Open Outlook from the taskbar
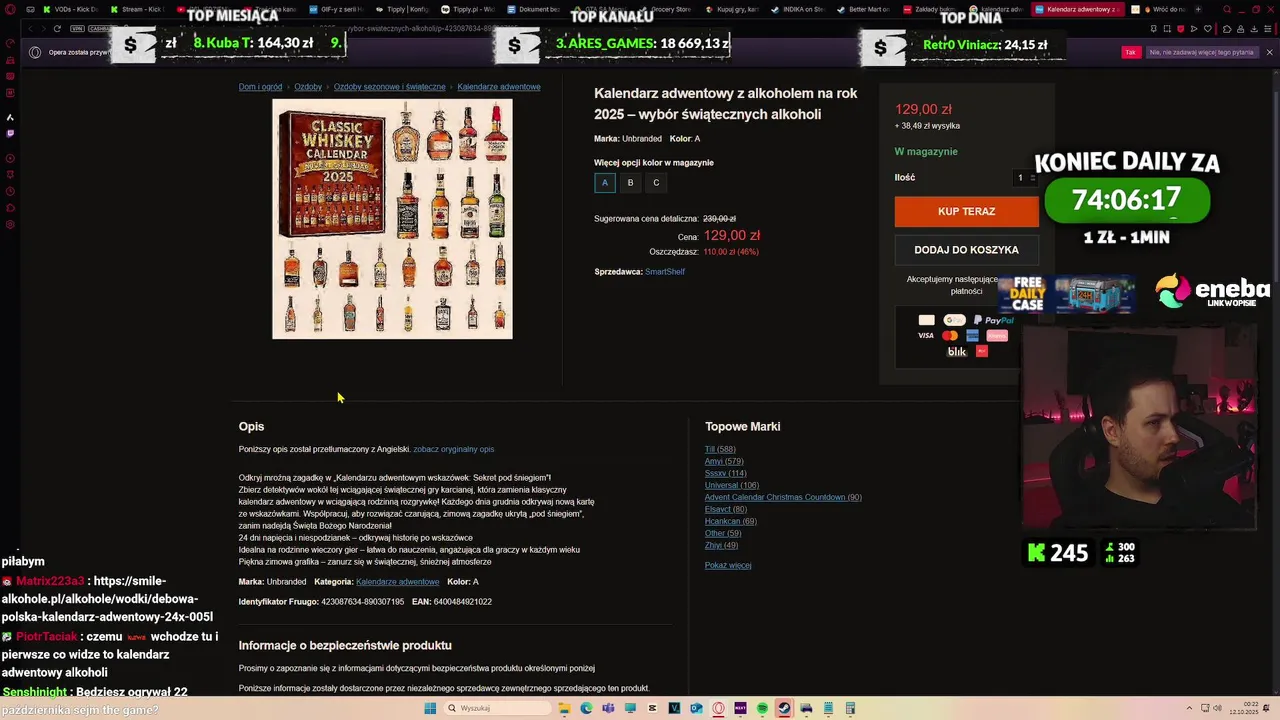This screenshot has height=720, width=1280. click(696, 708)
